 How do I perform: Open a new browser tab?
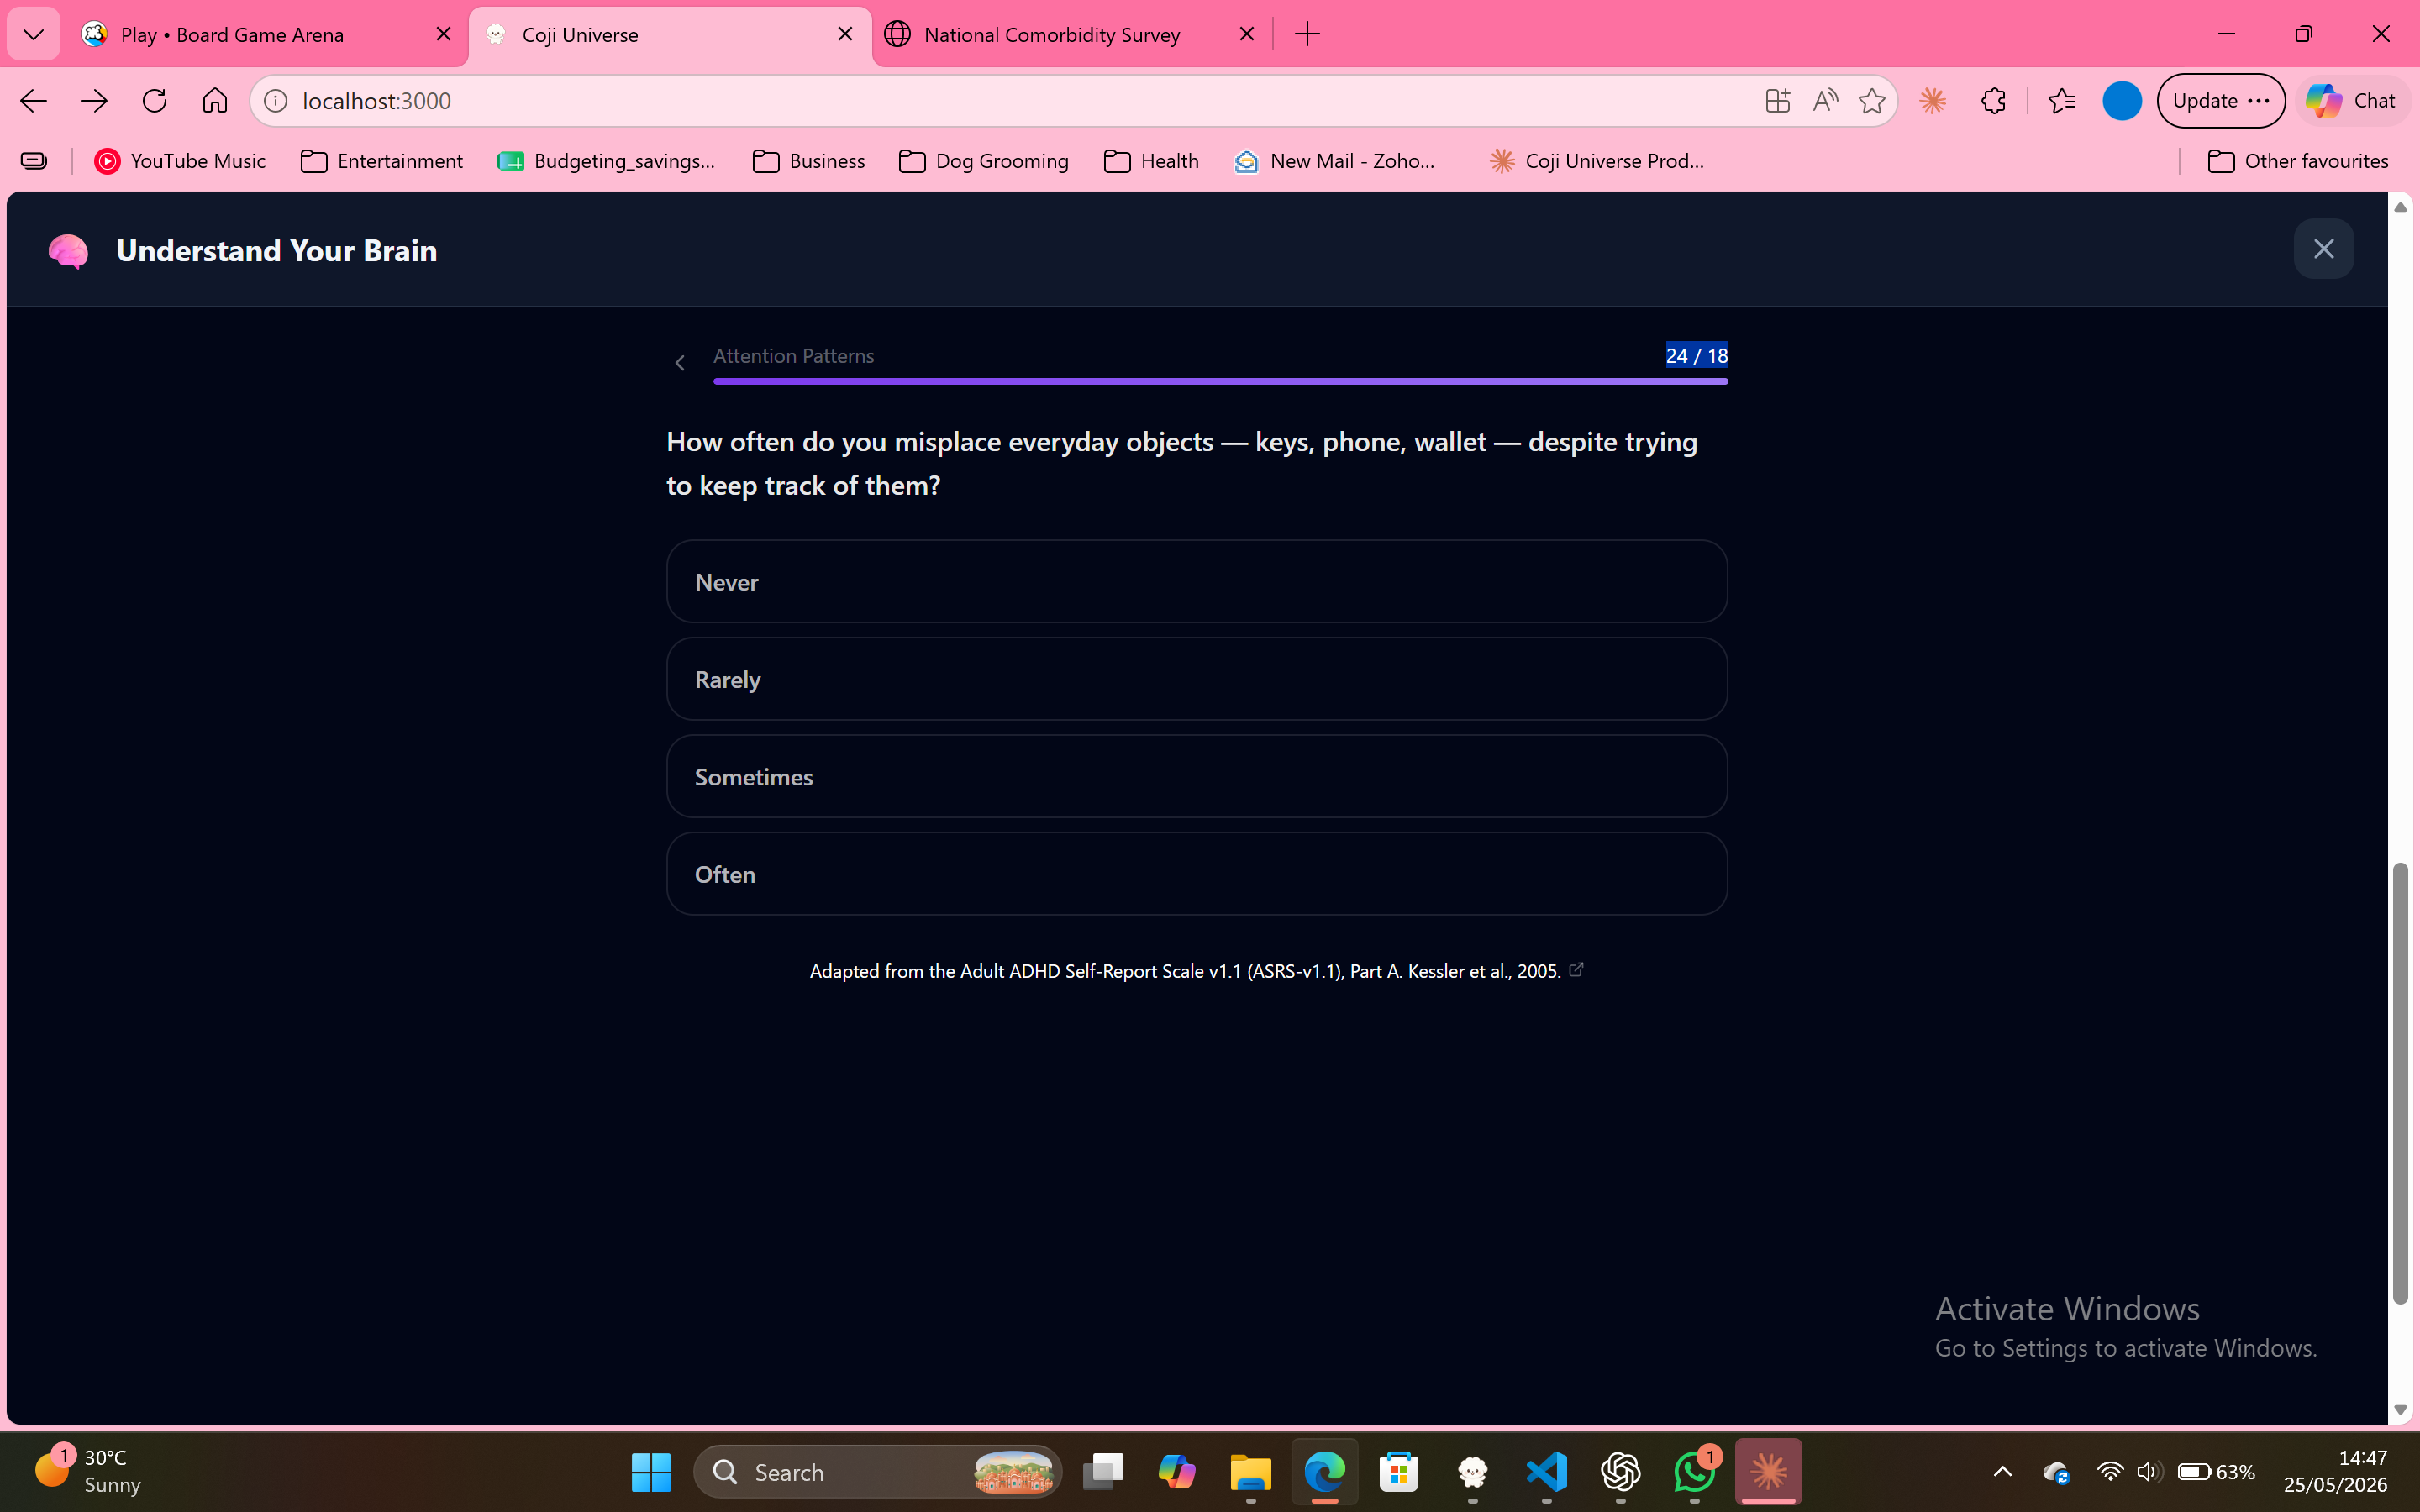coord(1307,34)
